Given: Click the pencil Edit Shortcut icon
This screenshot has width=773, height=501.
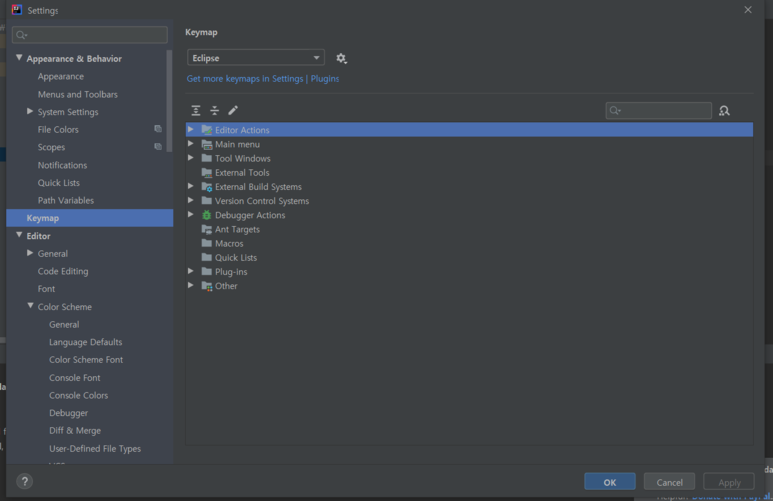Looking at the screenshot, I should [233, 110].
